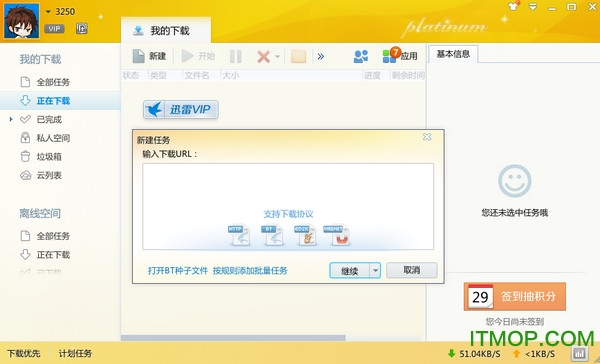600x364 pixels.
Task: Open 垃圾箱 in the sidebar
Action: click(x=49, y=157)
